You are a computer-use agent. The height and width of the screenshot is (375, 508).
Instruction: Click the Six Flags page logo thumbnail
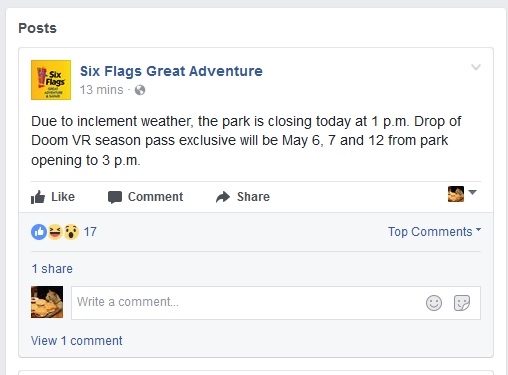pyautogui.click(x=51, y=80)
